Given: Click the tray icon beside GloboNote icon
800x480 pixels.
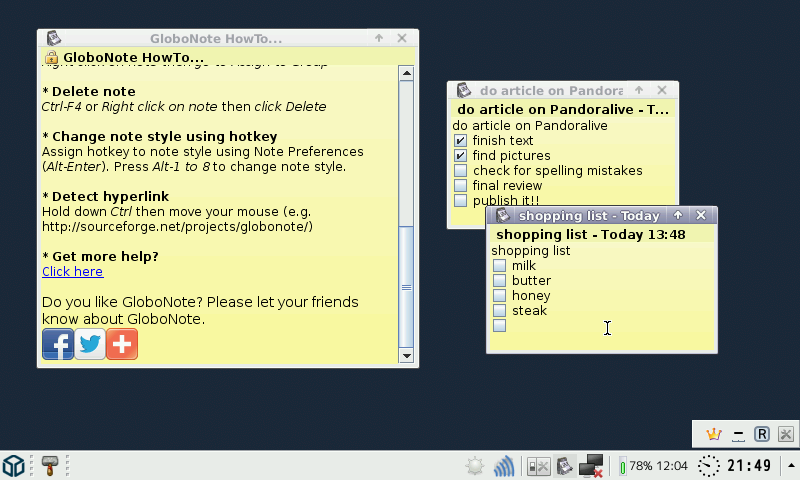Looking at the screenshot, I should click(538, 466).
